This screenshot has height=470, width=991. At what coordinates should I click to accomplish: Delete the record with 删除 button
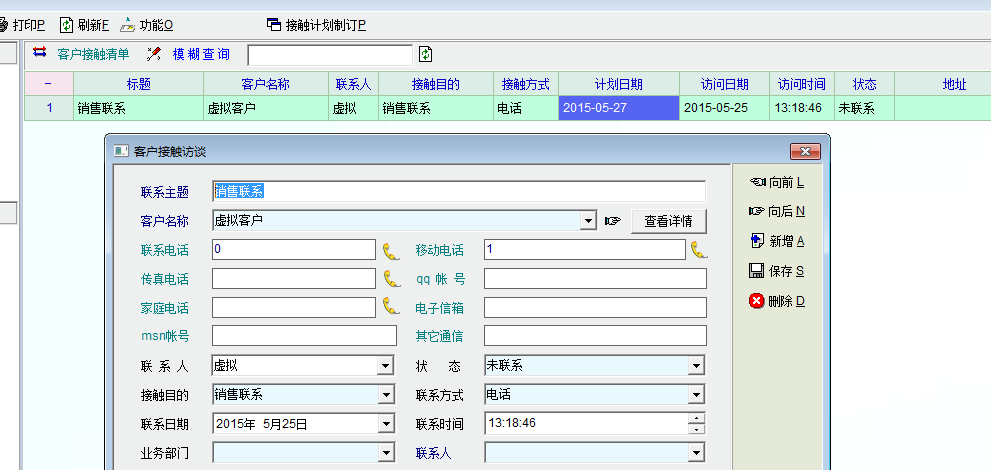tap(777, 301)
